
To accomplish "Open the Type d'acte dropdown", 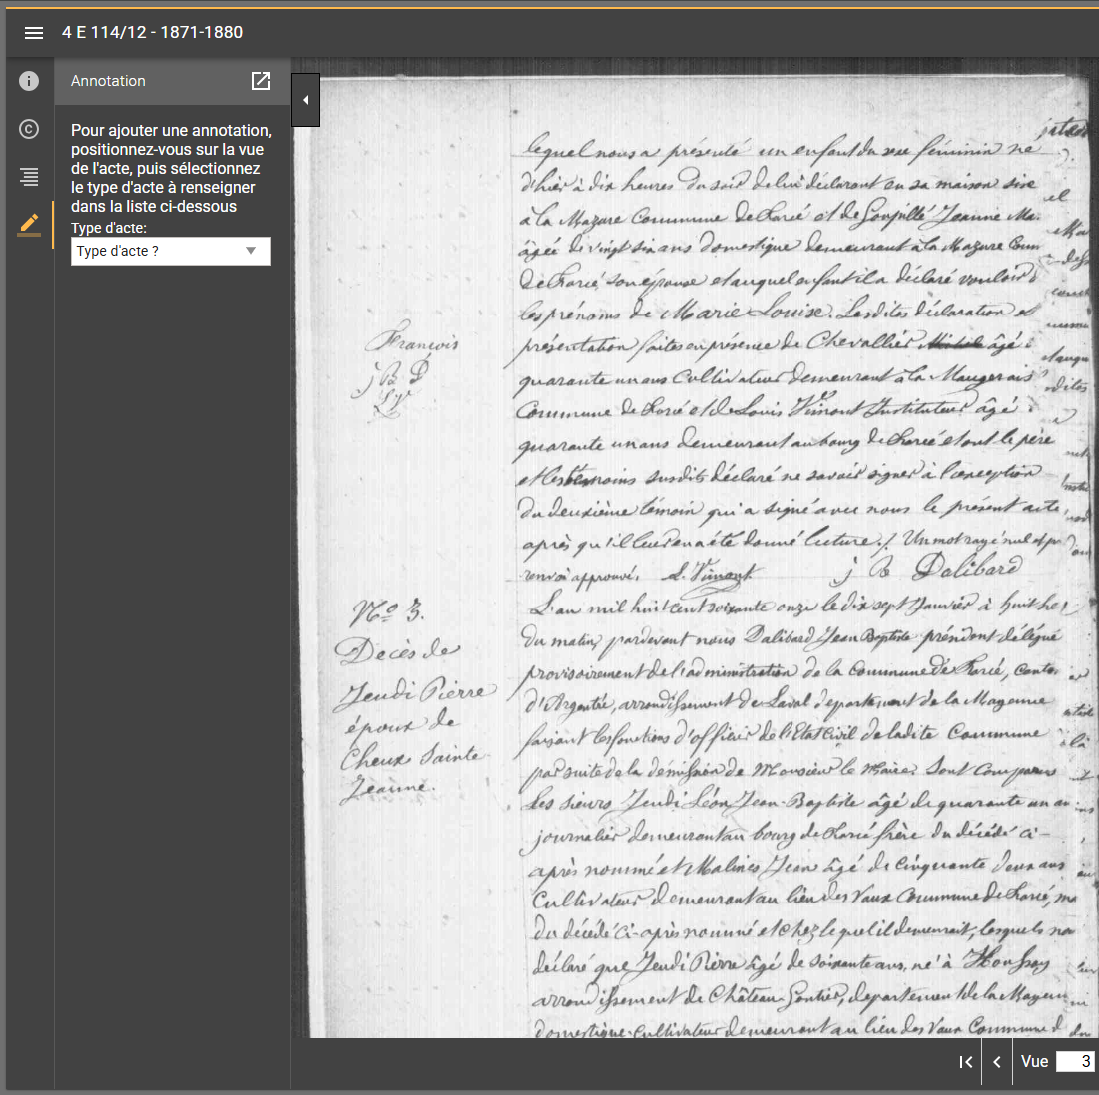I will 171,251.
